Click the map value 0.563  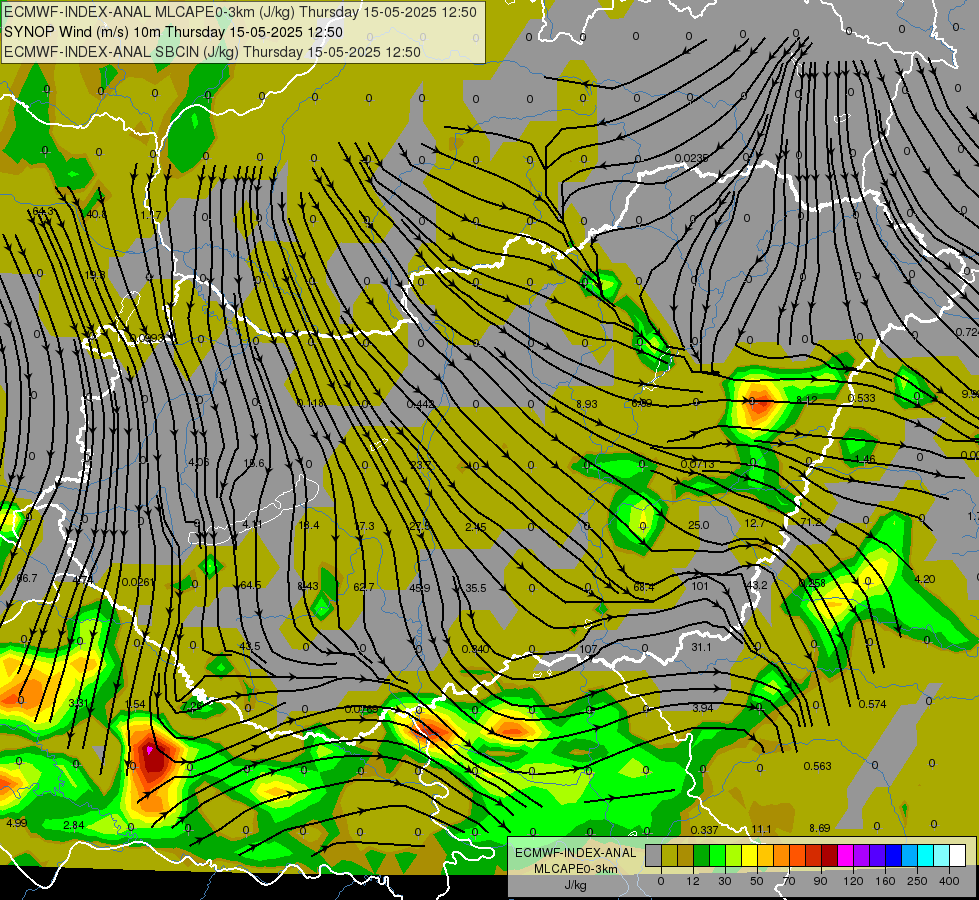(817, 766)
